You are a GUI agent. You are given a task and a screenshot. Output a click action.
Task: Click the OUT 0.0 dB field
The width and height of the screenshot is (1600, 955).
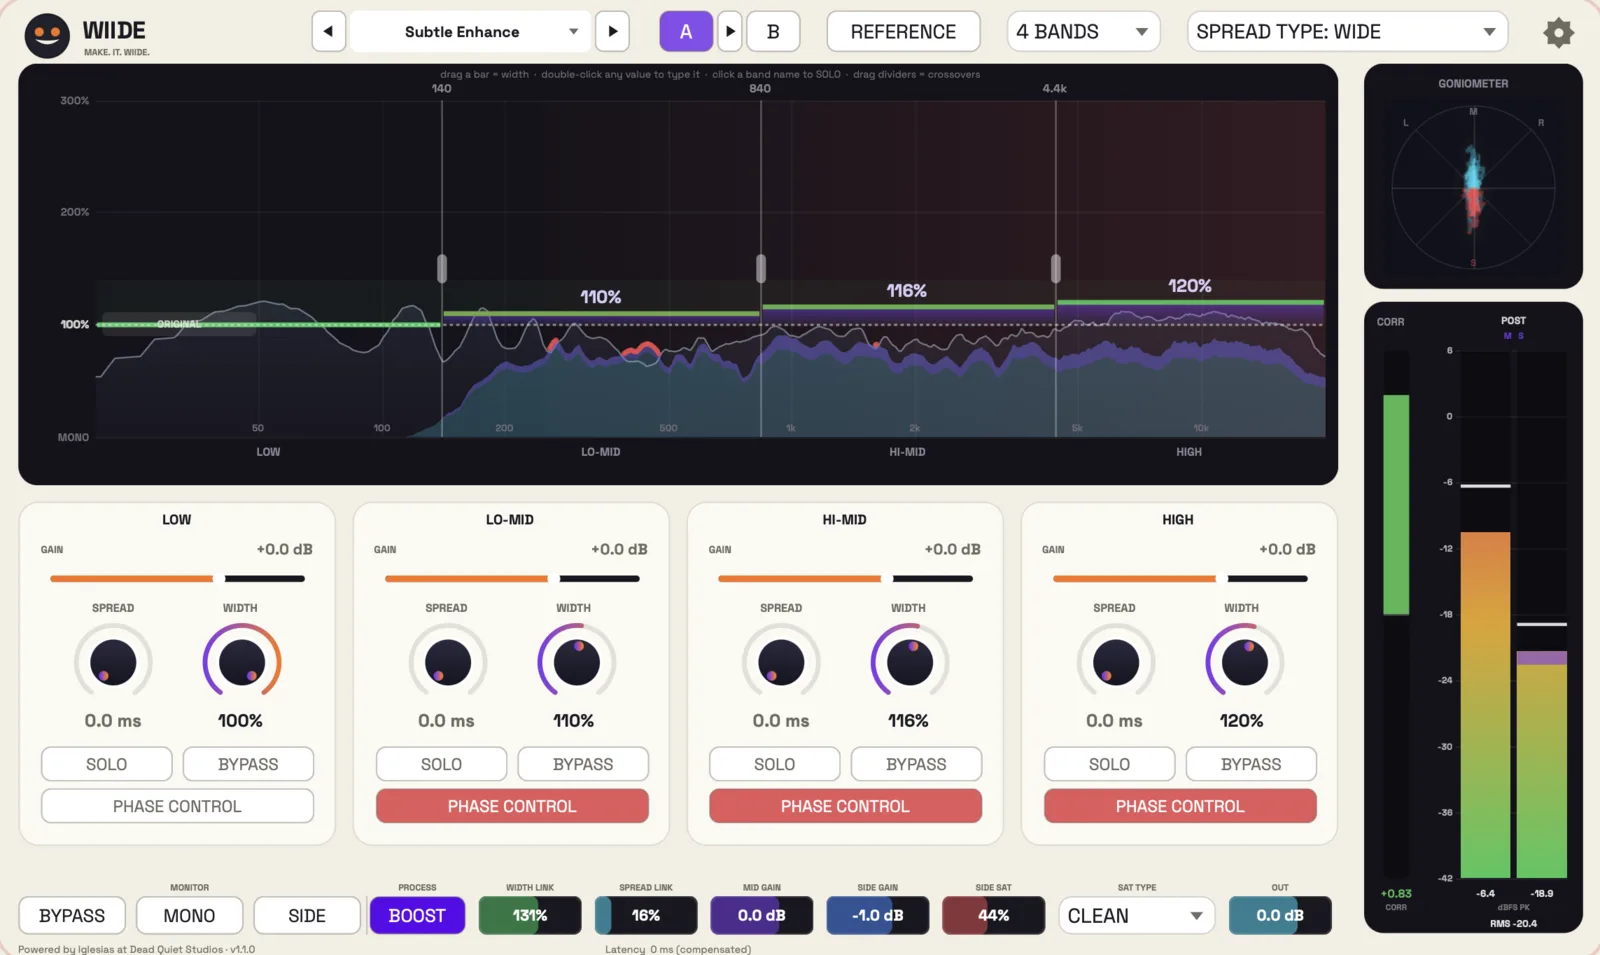[x=1280, y=916]
